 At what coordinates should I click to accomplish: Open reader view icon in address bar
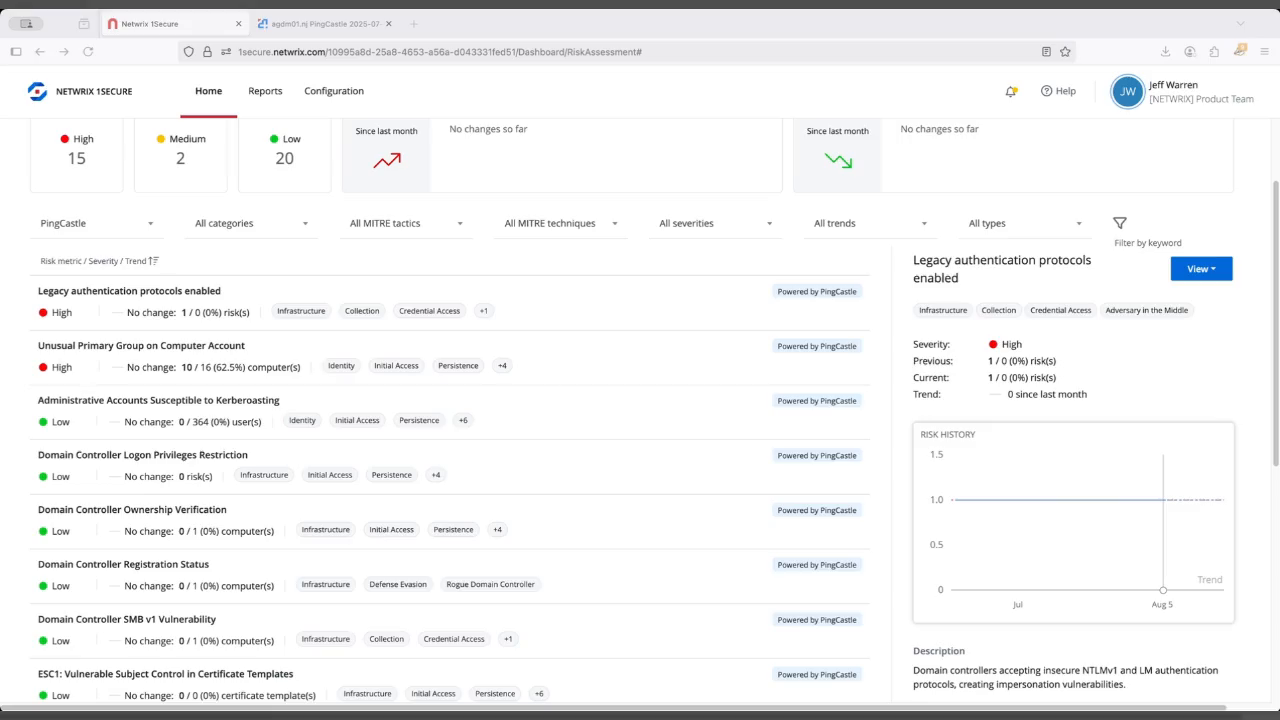pos(1046,52)
